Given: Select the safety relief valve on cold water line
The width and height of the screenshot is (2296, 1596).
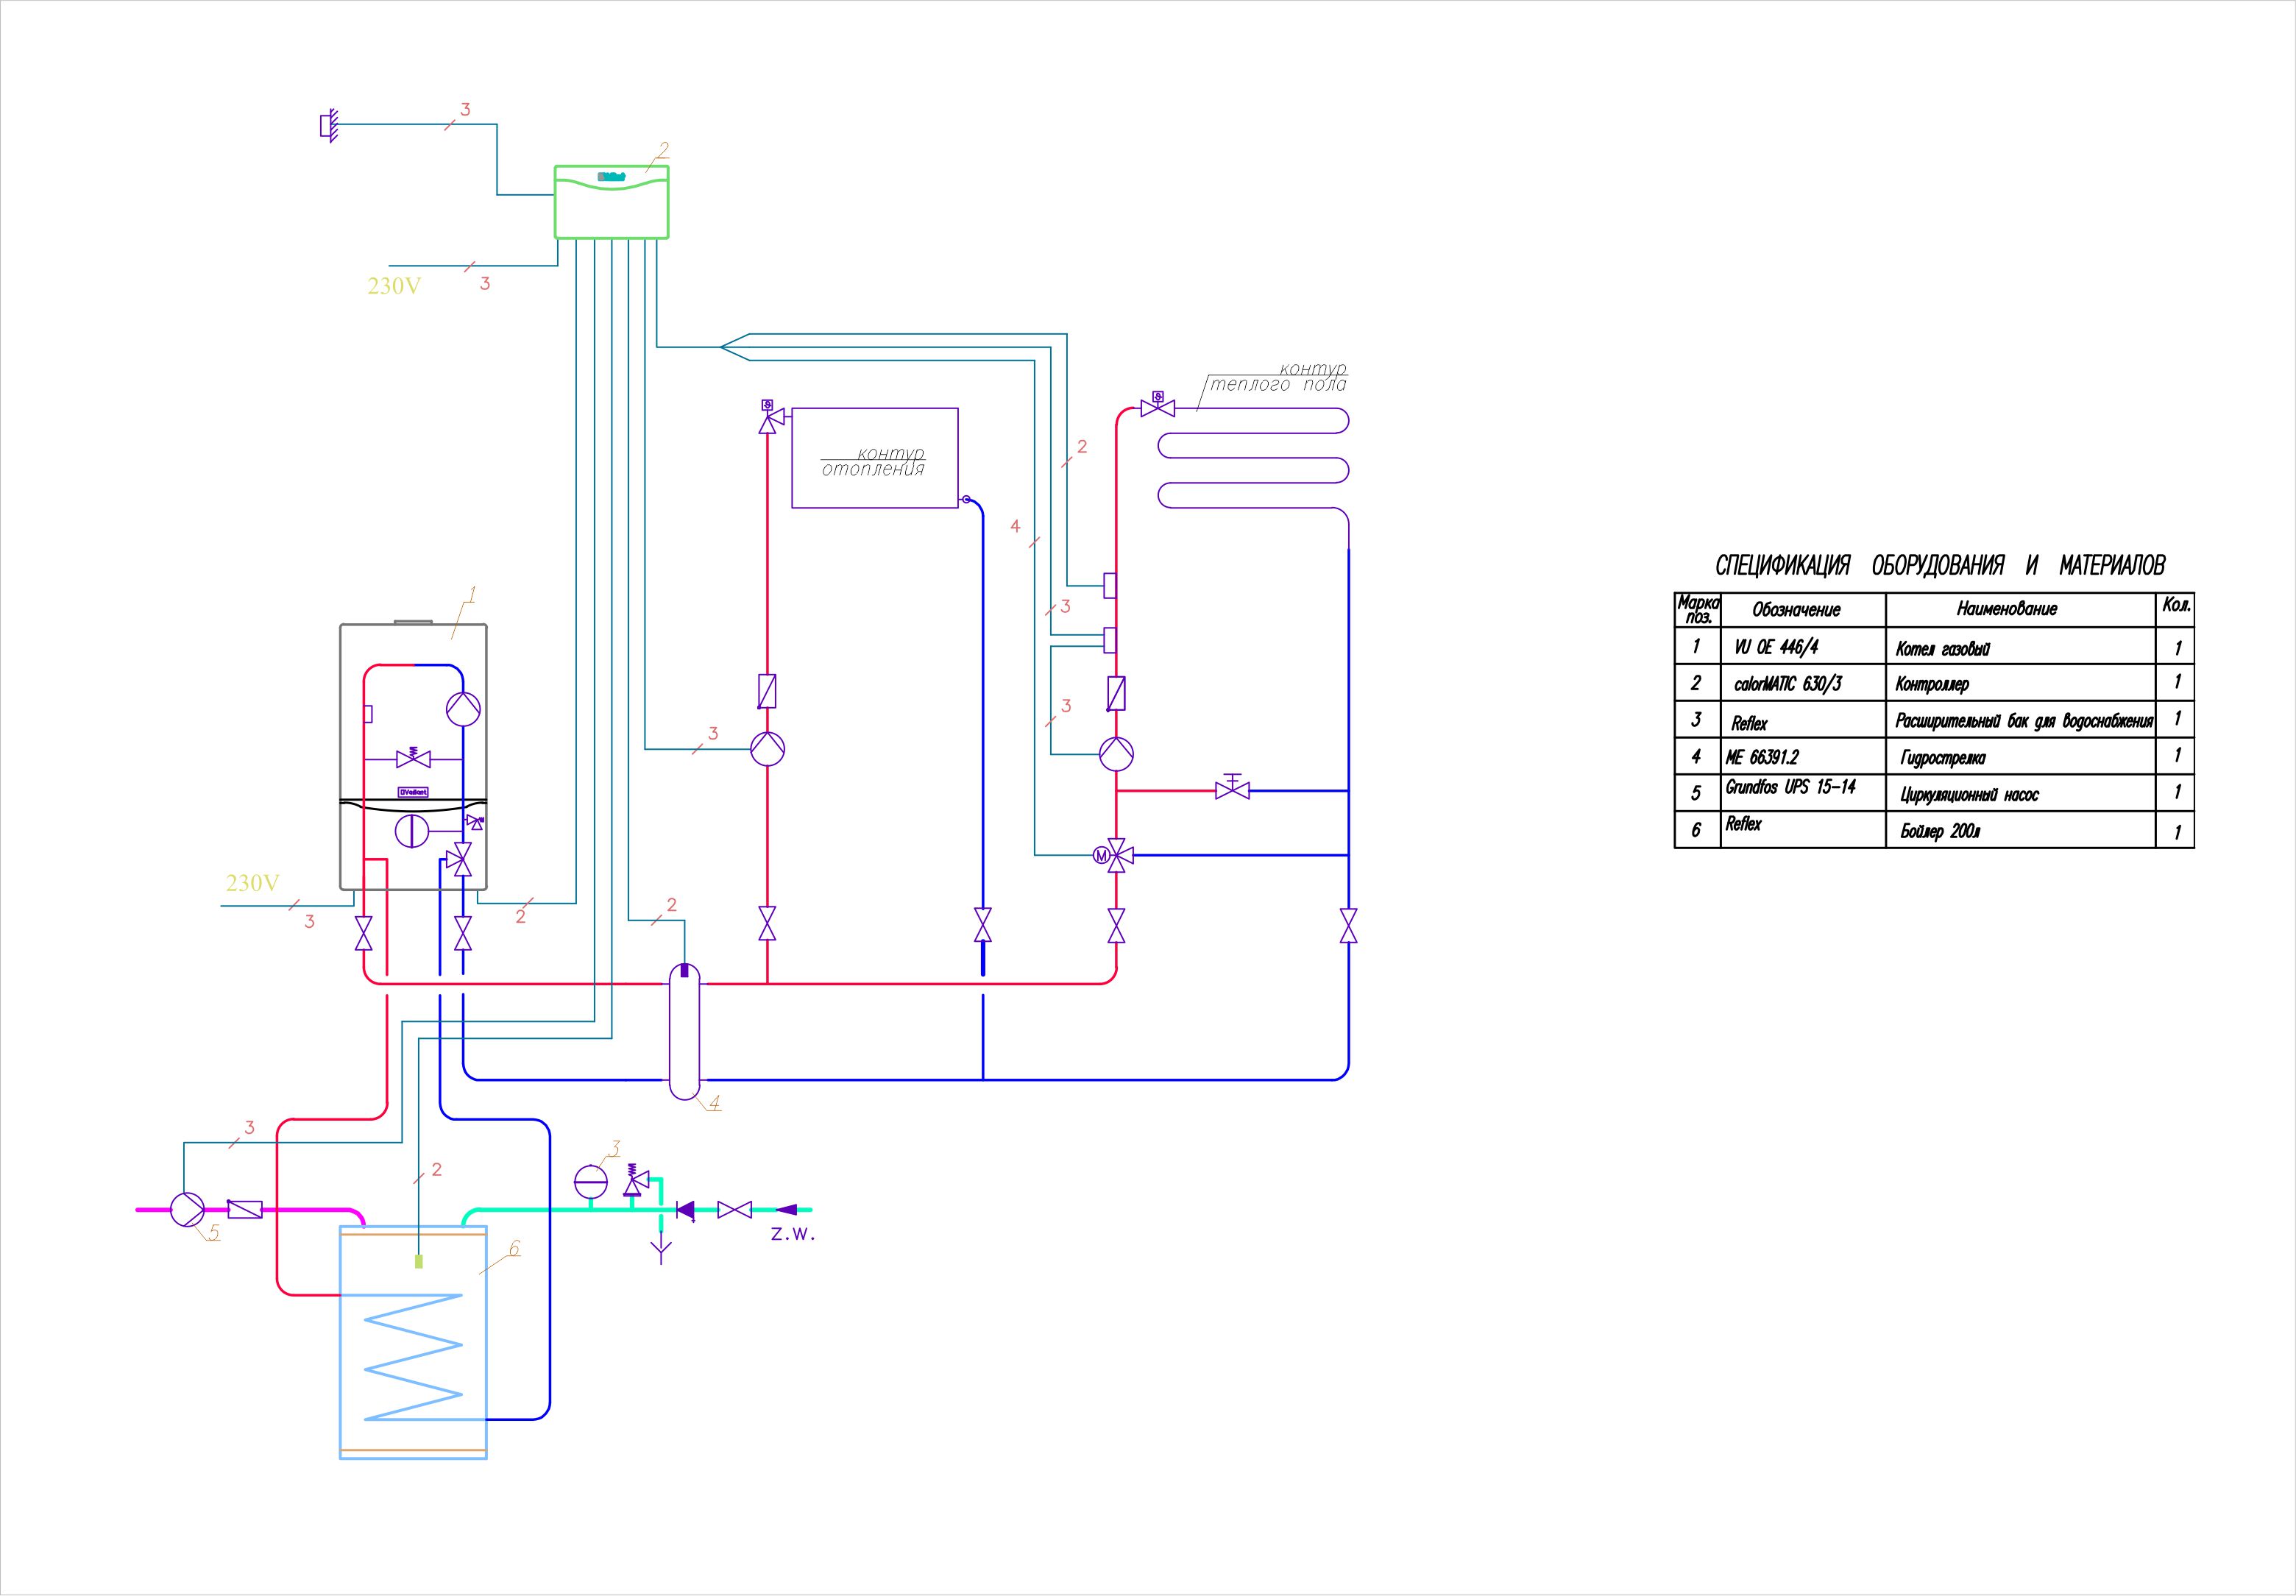Looking at the screenshot, I should (x=634, y=1180).
